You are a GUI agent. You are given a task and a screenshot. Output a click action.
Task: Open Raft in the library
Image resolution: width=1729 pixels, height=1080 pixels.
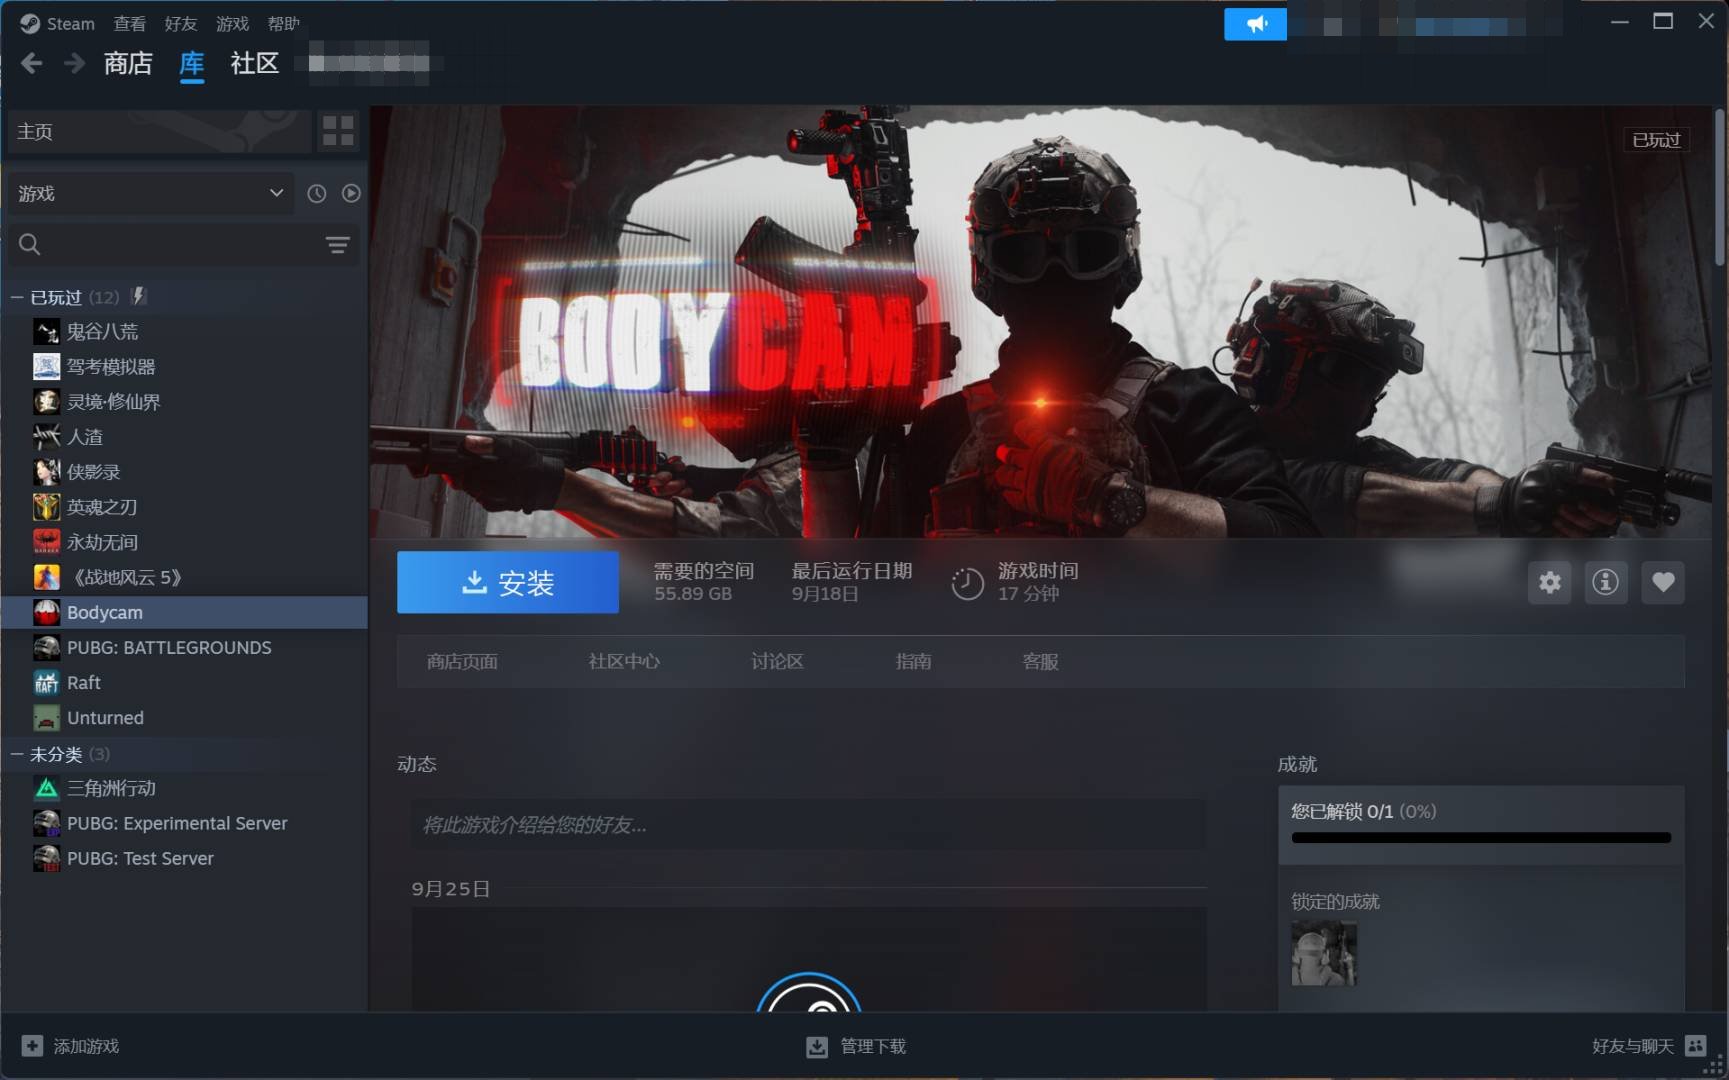[x=185, y=682]
